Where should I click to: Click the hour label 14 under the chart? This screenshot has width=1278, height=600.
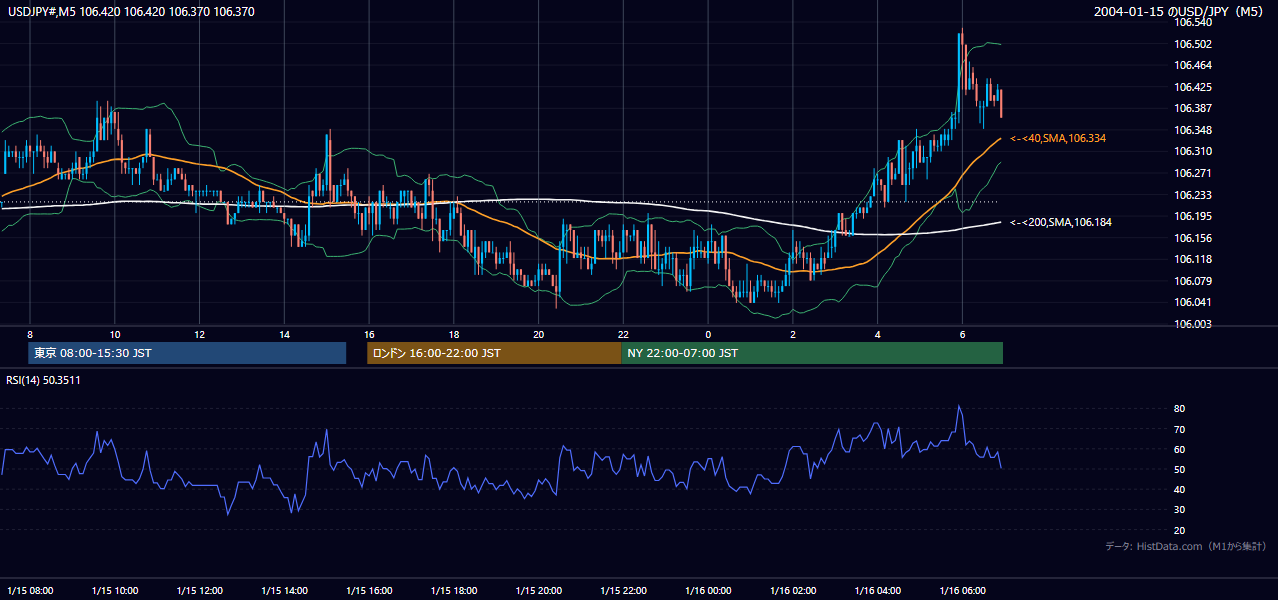tap(284, 334)
